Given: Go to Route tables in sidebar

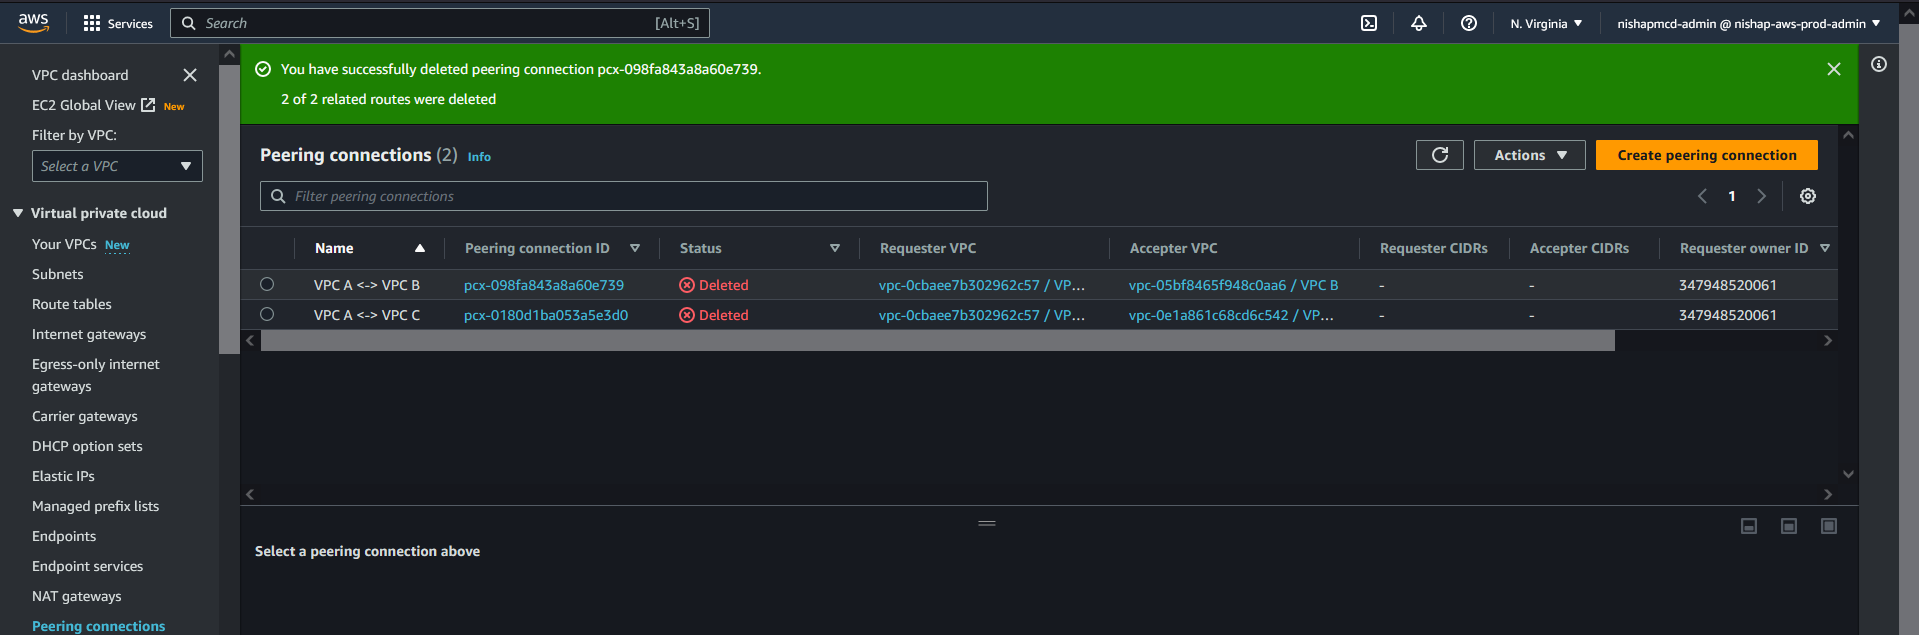Looking at the screenshot, I should coord(72,304).
